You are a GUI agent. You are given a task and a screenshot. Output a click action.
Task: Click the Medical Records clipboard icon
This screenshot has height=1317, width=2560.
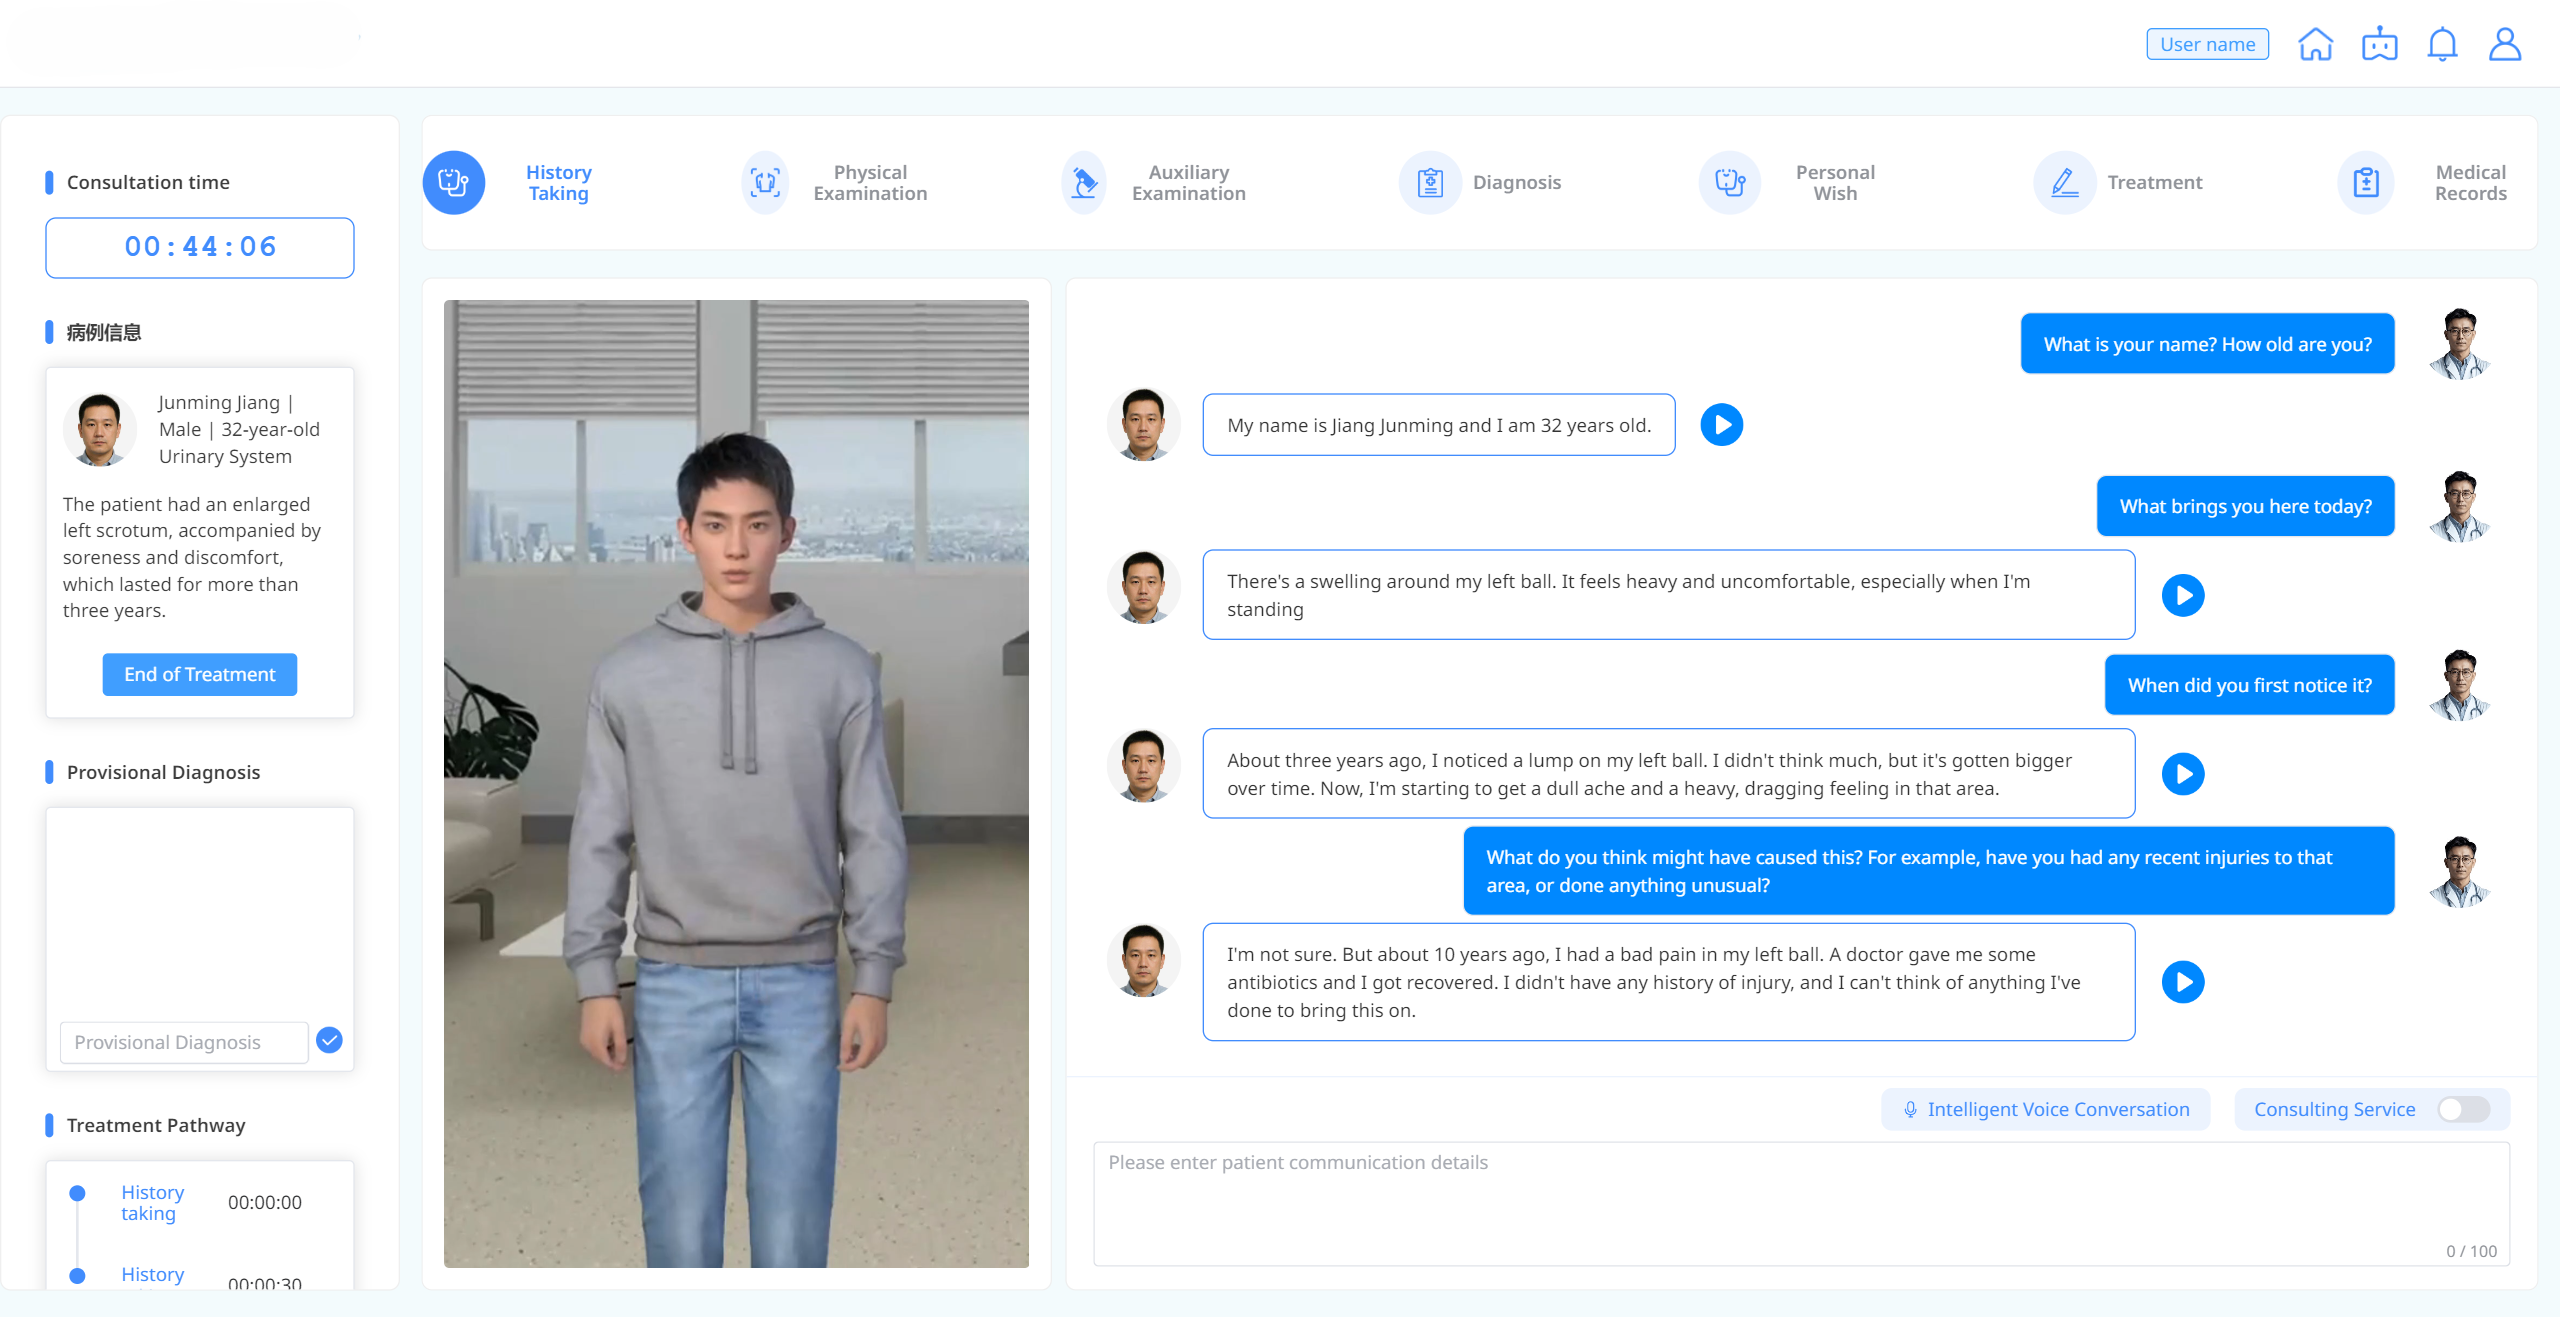pos(2366,183)
